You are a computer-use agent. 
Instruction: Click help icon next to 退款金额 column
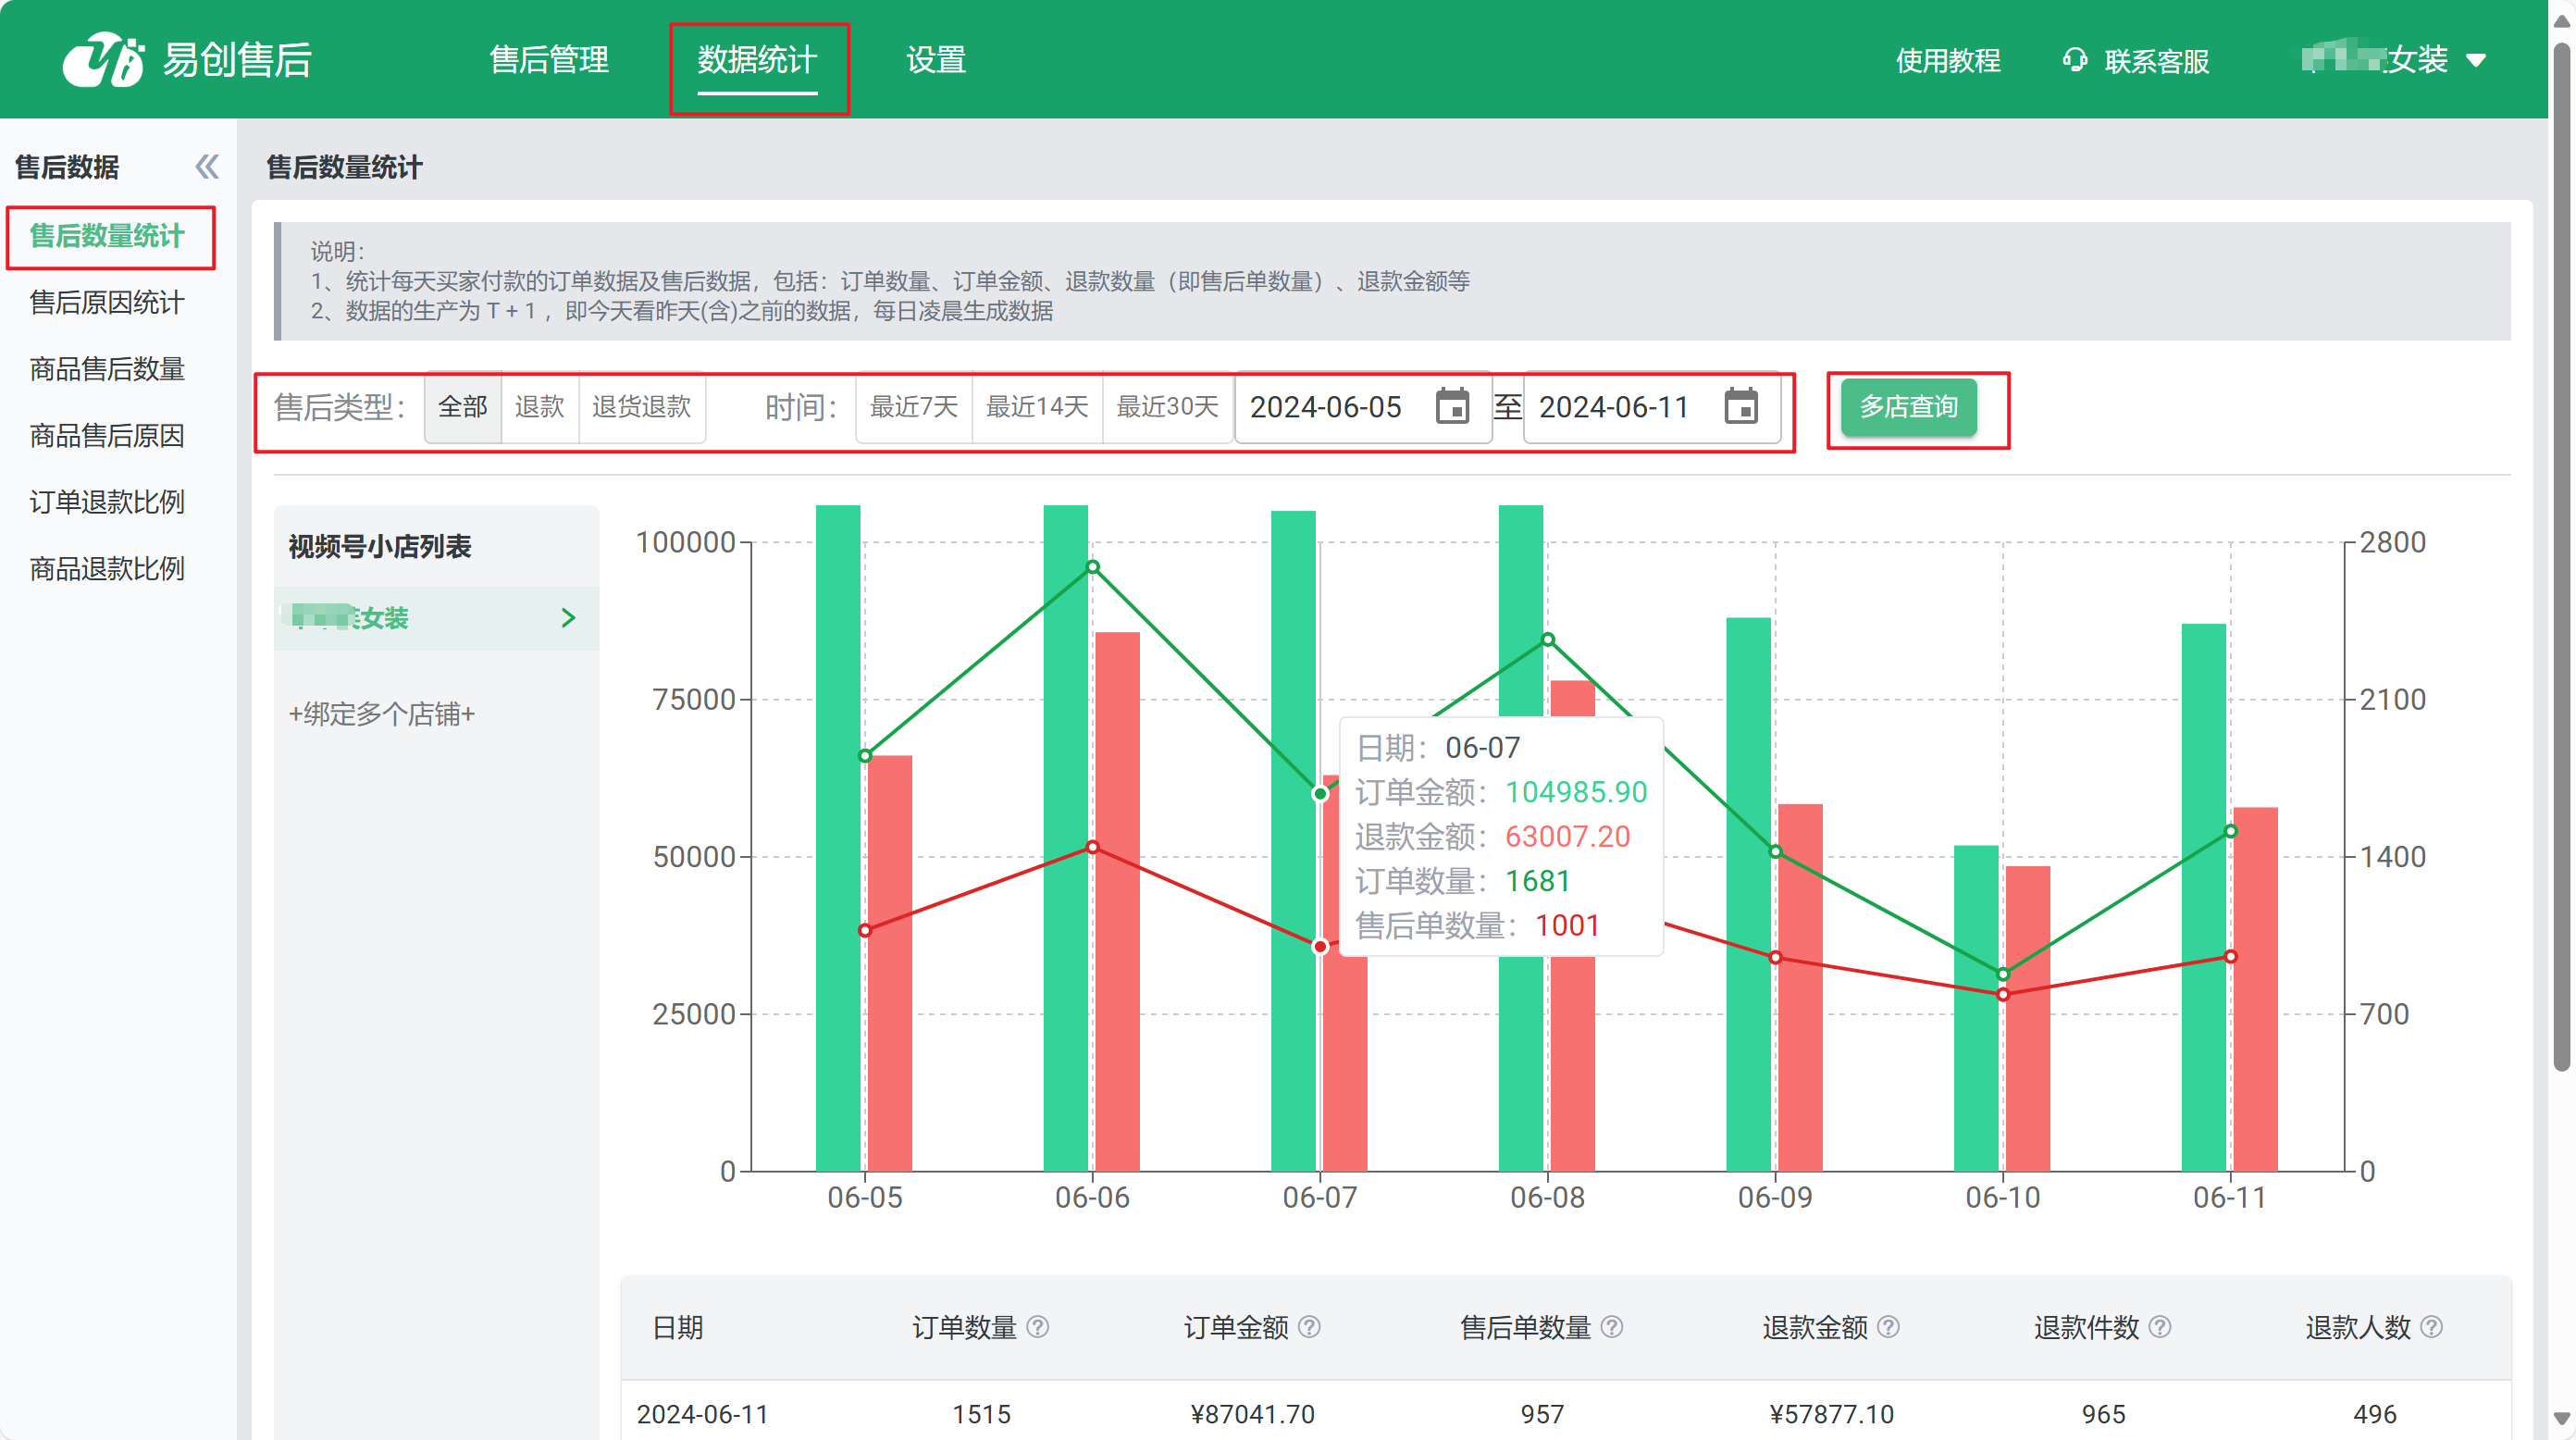point(1888,1327)
